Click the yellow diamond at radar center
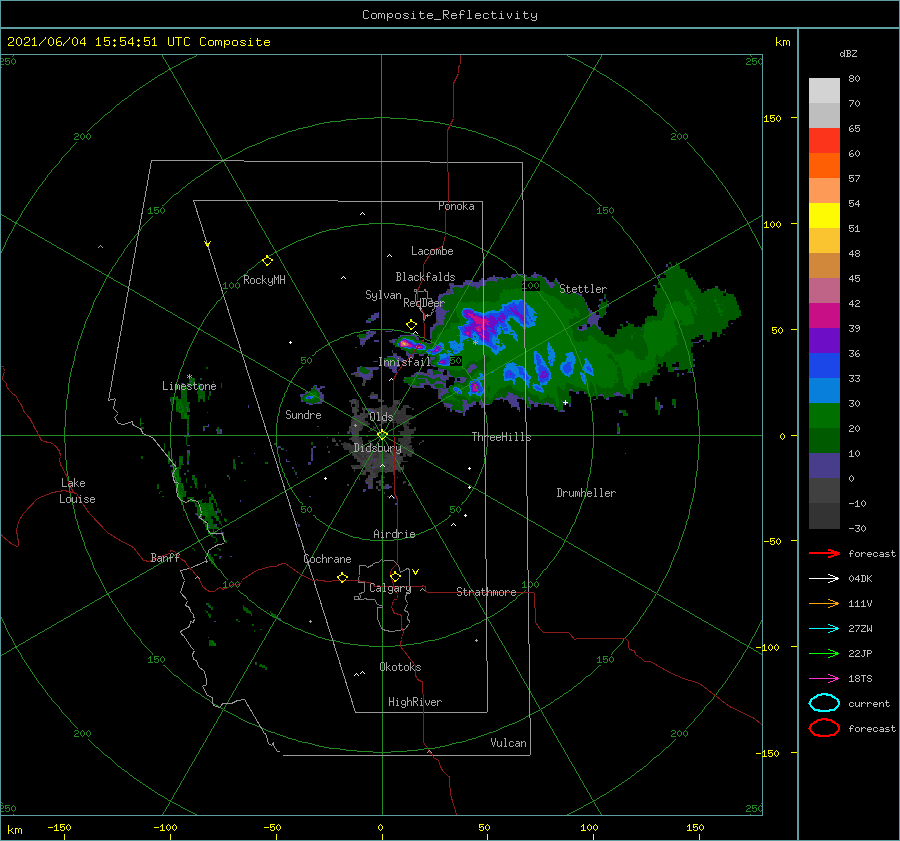The height and width of the screenshot is (841, 900). (x=382, y=435)
